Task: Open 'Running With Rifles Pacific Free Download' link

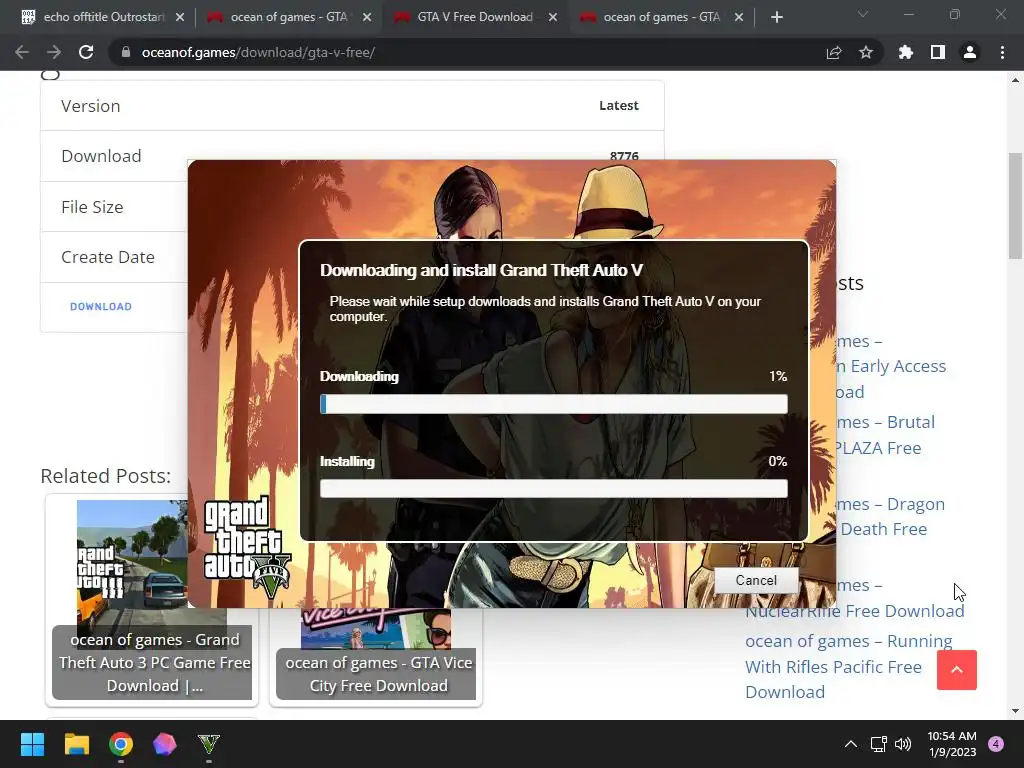Action: coord(849,667)
